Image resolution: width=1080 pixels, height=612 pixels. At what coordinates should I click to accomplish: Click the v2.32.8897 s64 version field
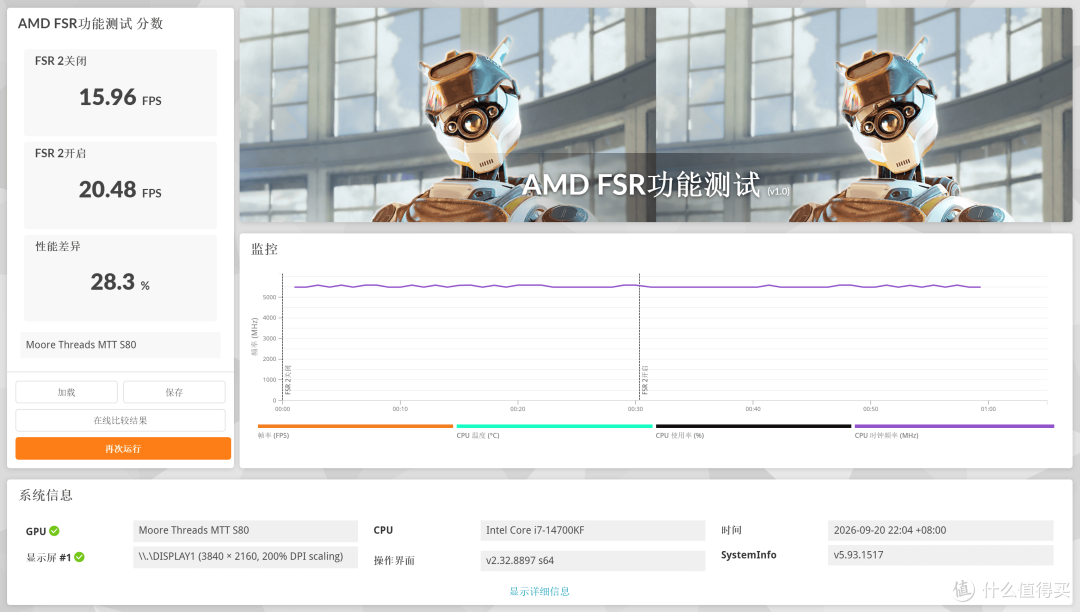tap(592, 560)
